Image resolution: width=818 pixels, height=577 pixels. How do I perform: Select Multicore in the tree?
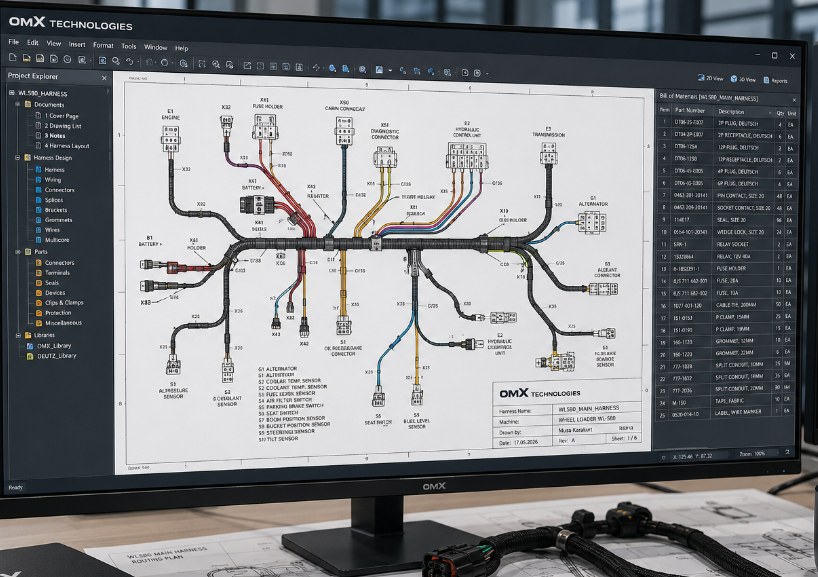(x=57, y=240)
